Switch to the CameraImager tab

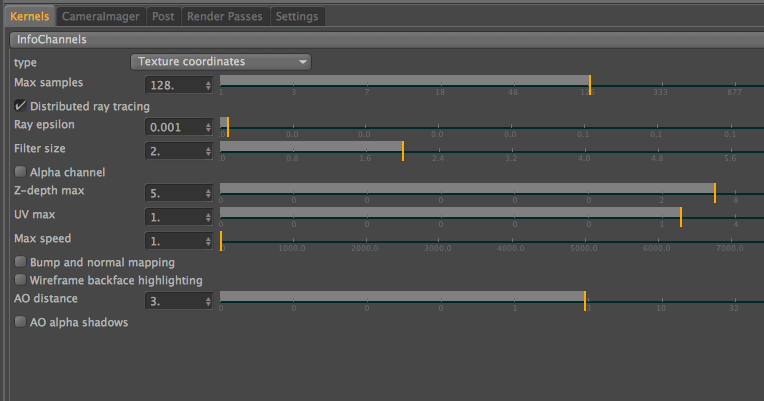pyautogui.click(x=101, y=16)
